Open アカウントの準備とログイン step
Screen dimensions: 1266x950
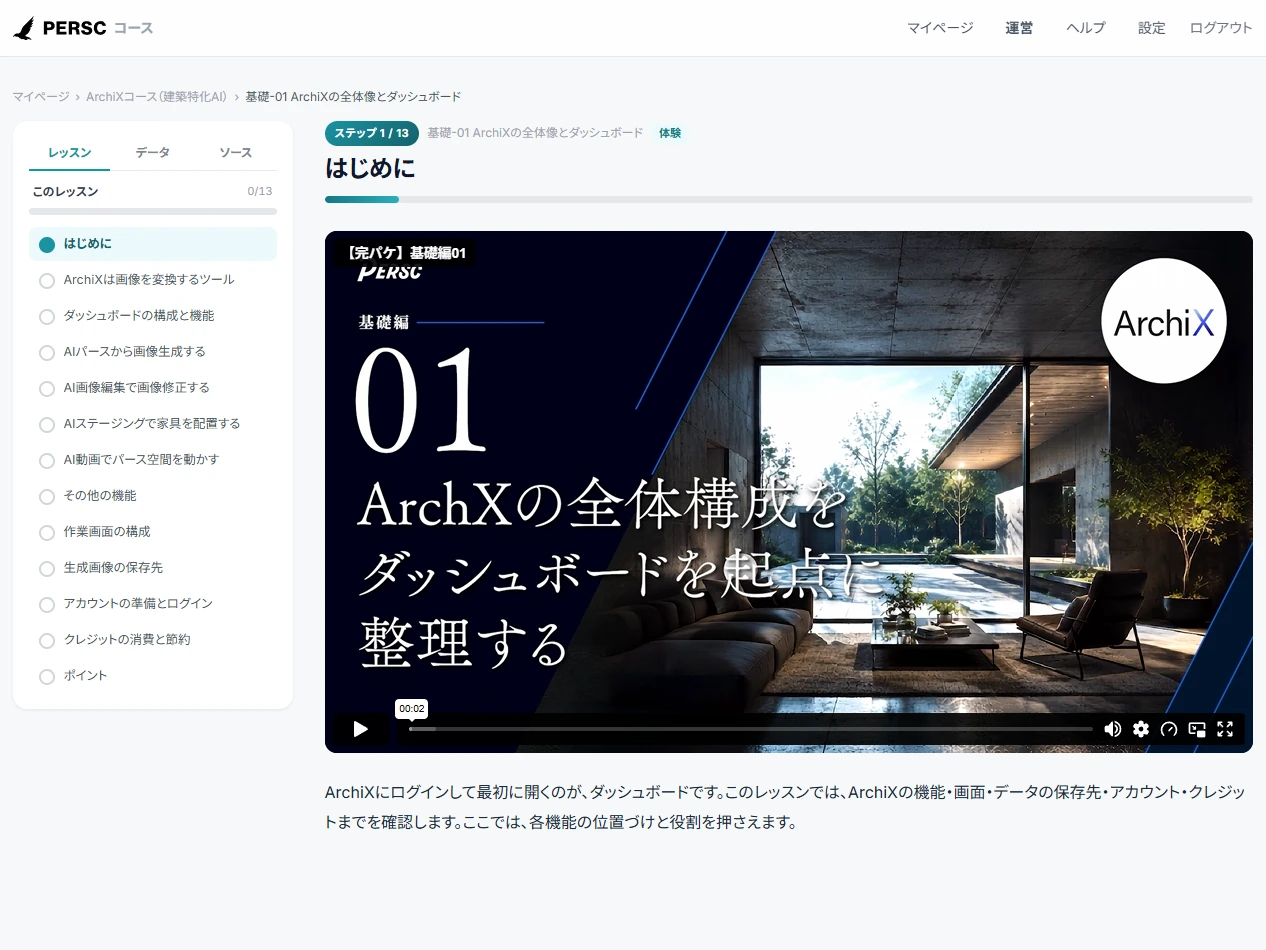[153, 604]
